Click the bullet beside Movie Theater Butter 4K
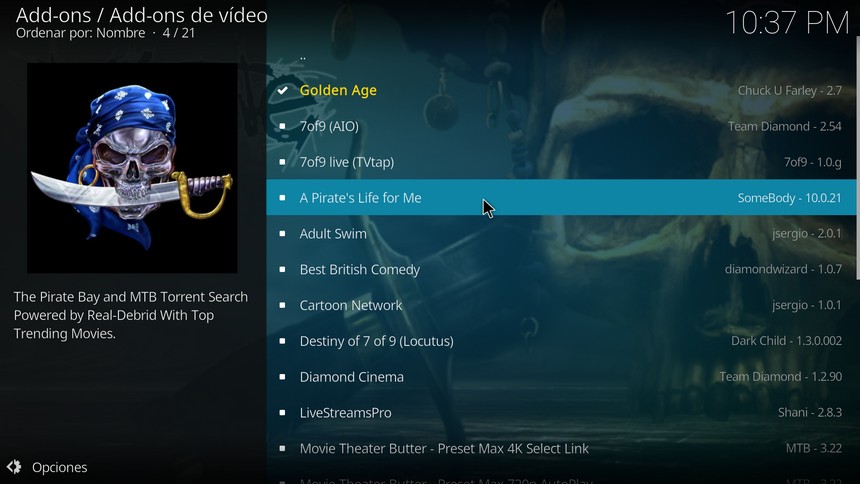 tap(282, 448)
